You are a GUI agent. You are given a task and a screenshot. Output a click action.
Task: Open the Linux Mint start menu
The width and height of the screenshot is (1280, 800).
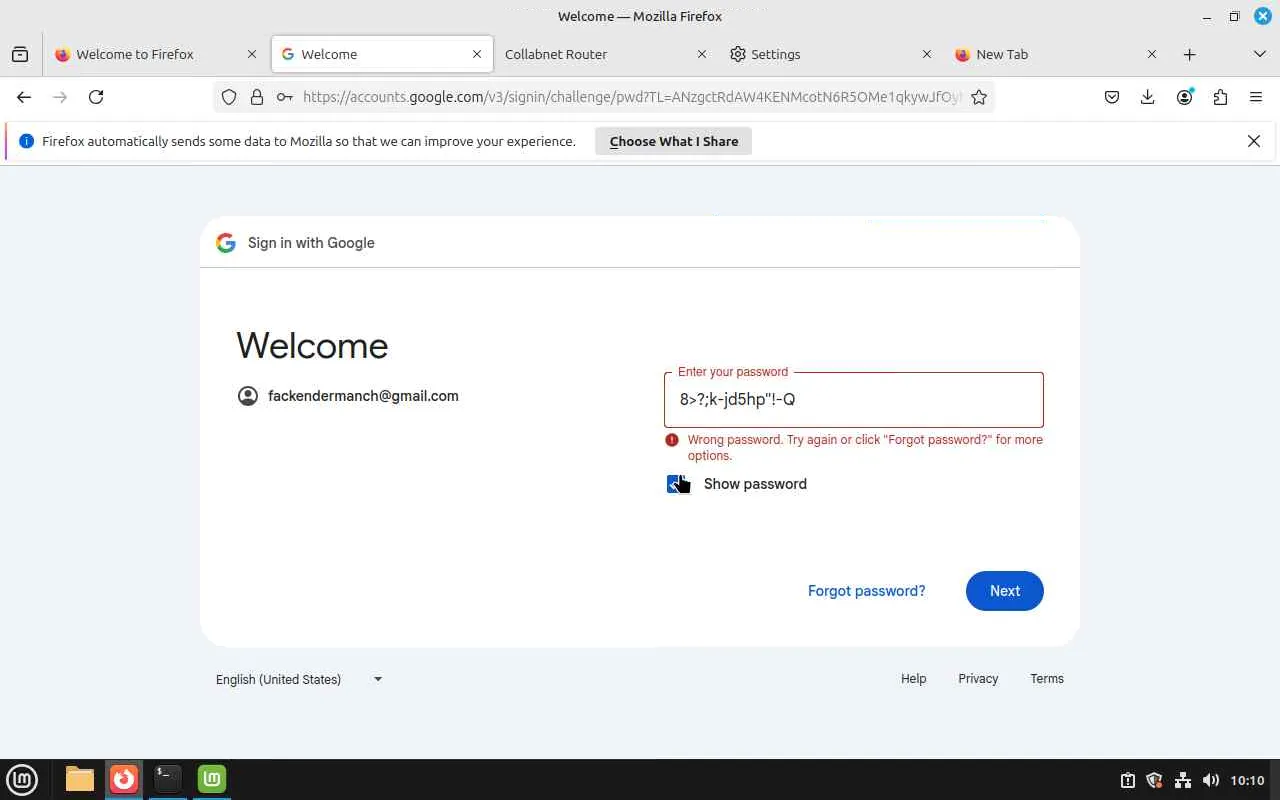click(22, 779)
